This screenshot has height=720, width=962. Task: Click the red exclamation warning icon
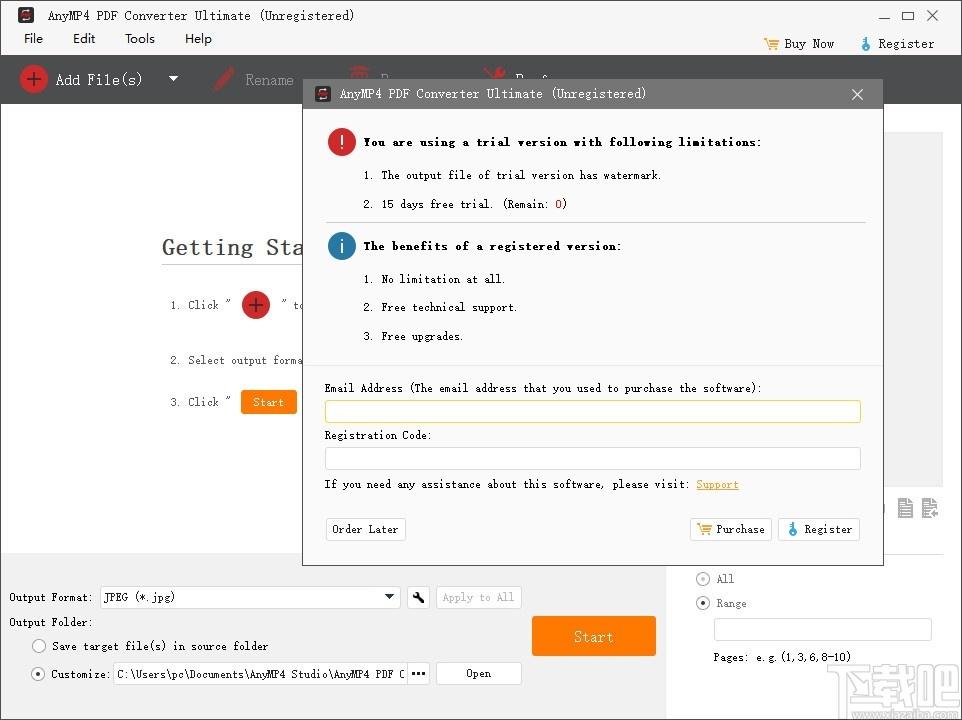[342, 142]
